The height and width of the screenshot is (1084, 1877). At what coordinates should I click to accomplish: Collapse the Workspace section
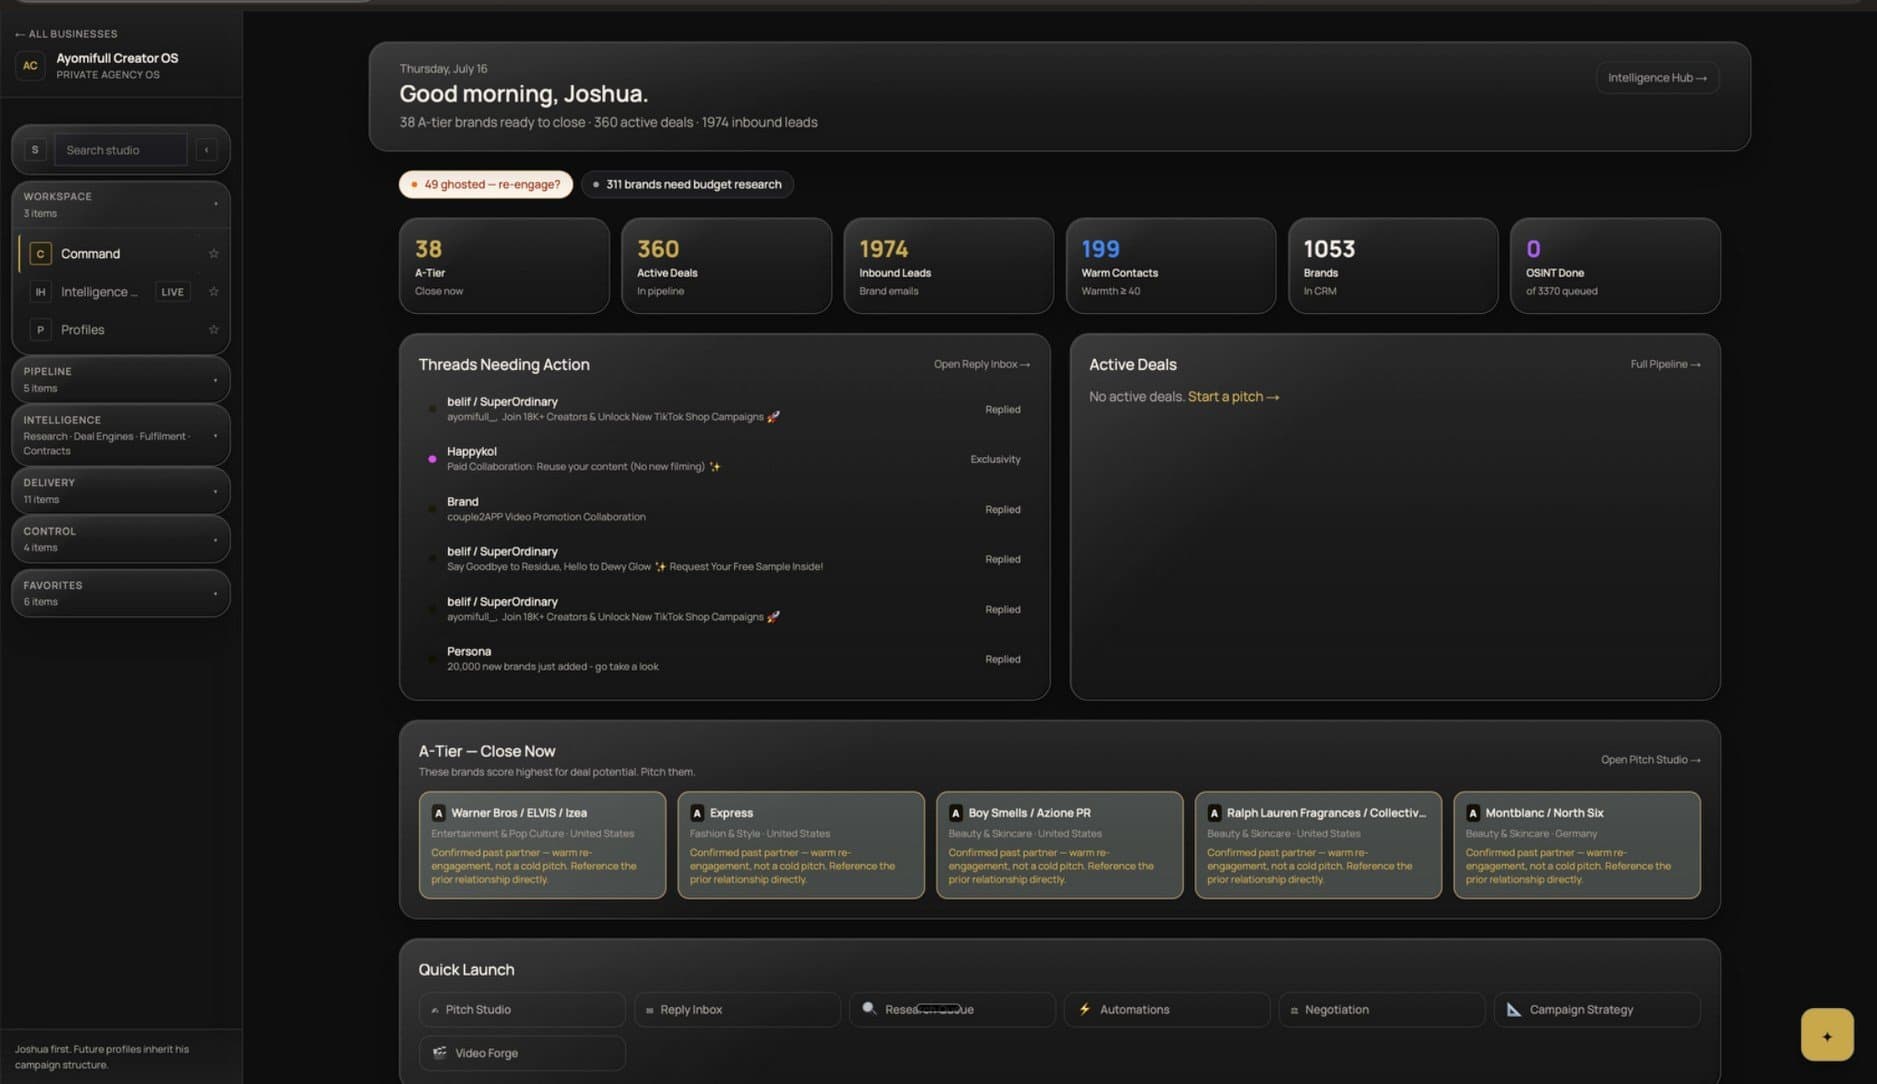click(121, 204)
